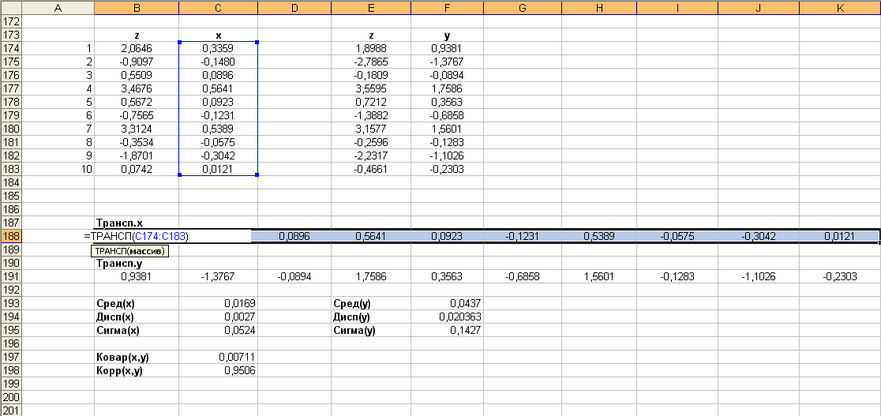Click cell with value 0,1427
The image size is (881, 416).
click(x=447, y=331)
